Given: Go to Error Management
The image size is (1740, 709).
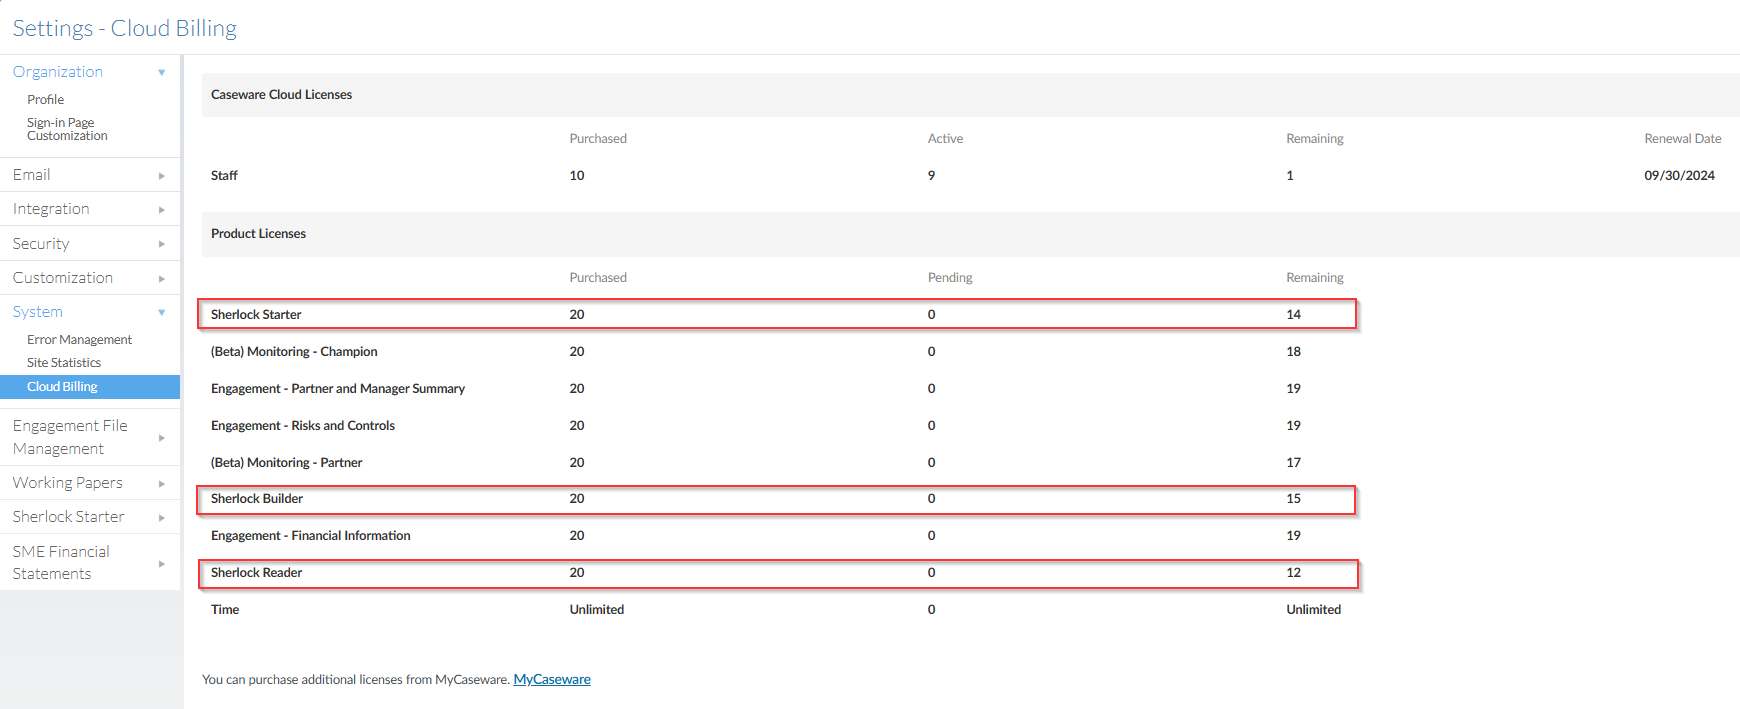Looking at the screenshot, I should click(x=79, y=340).
